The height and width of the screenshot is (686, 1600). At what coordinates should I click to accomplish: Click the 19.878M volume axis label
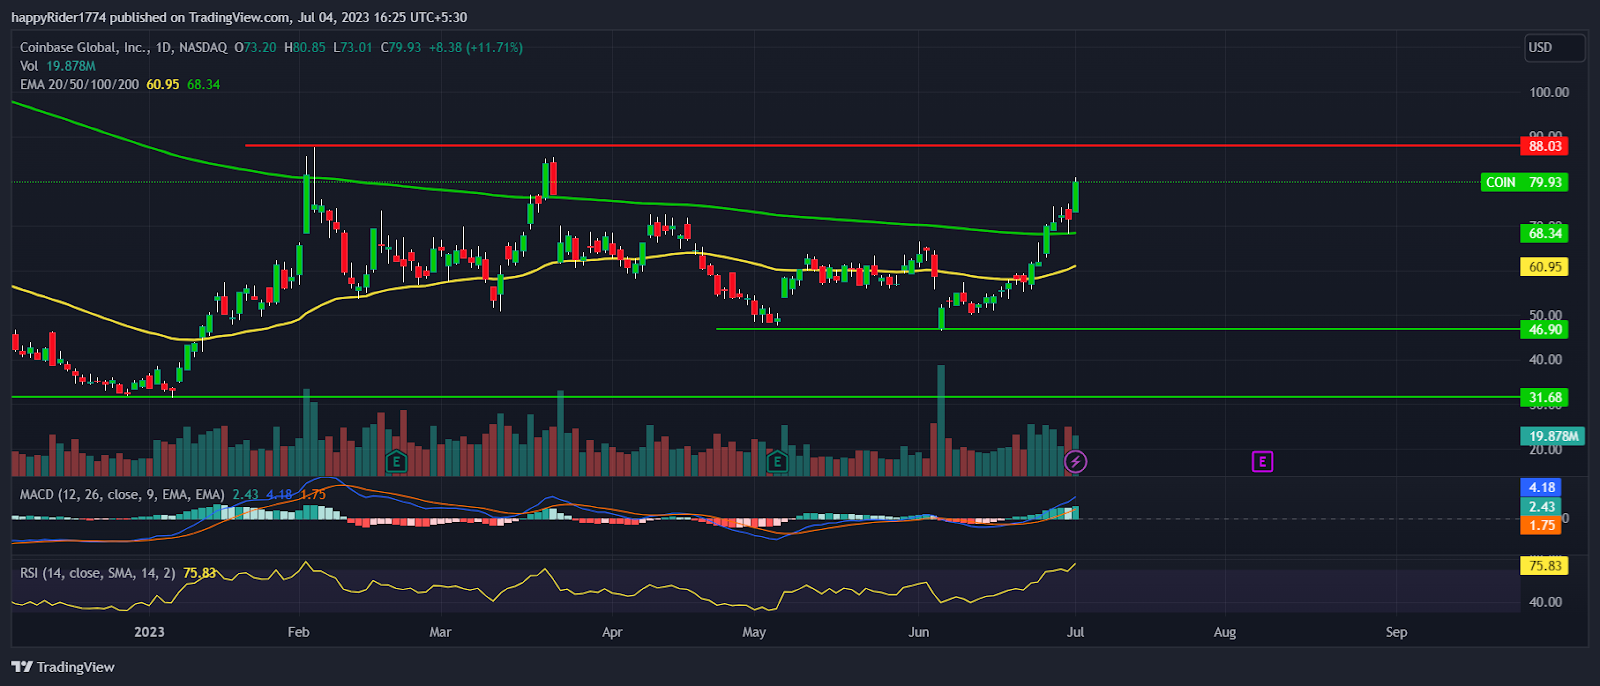pos(1552,436)
